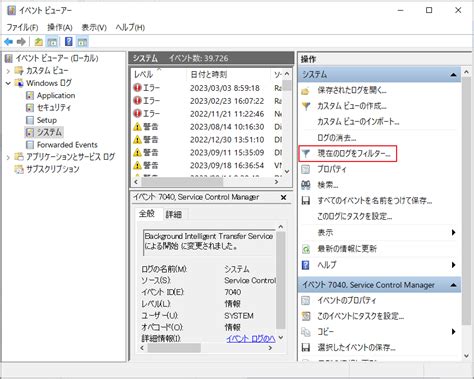
Task: Select the システム log in tree
Action: [x=49, y=132]
